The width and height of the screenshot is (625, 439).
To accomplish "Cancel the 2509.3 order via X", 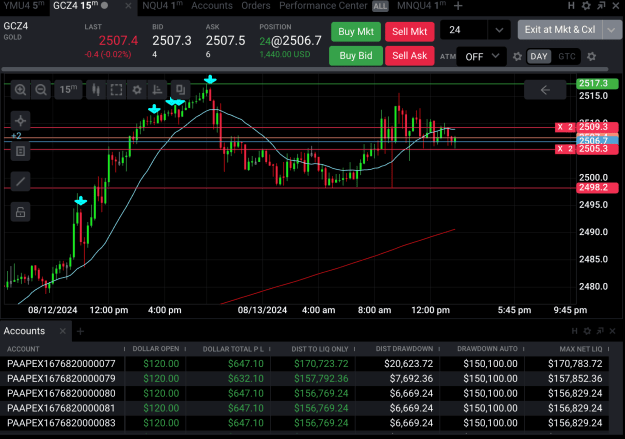I will pos(560,127).
